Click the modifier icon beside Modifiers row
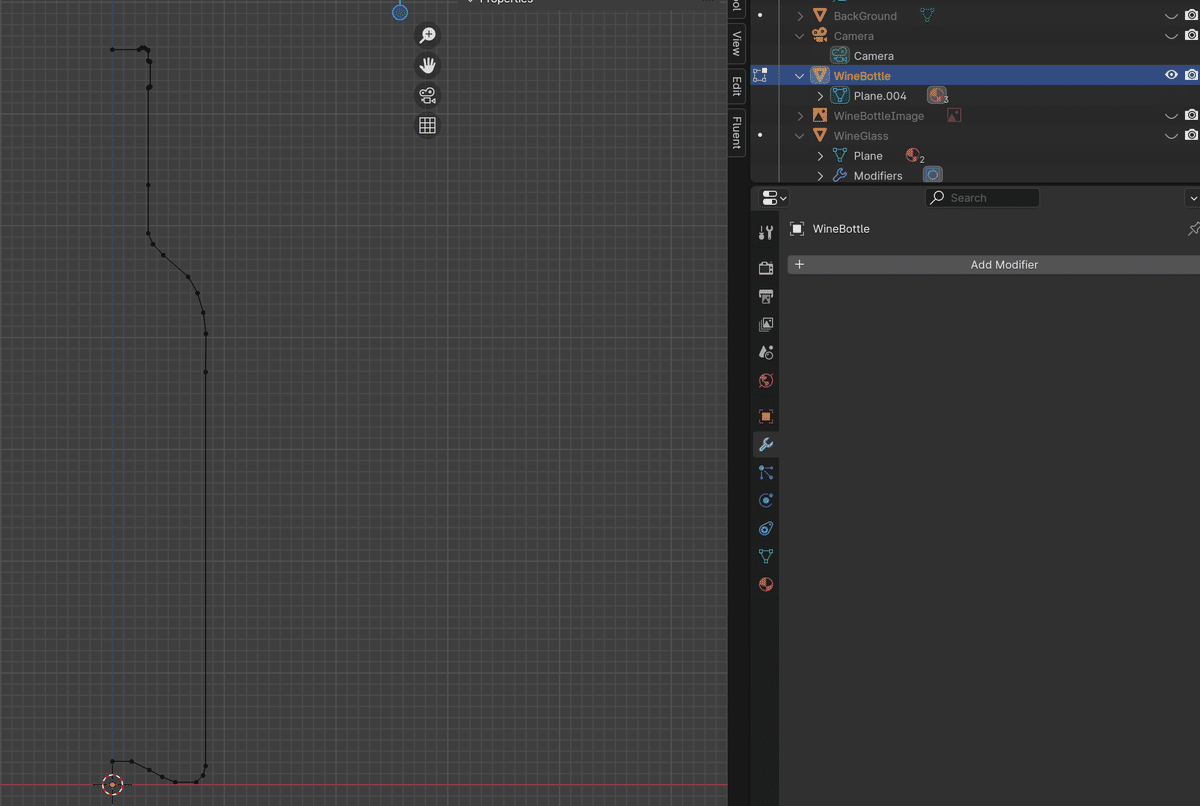 [x=933, y=175]
